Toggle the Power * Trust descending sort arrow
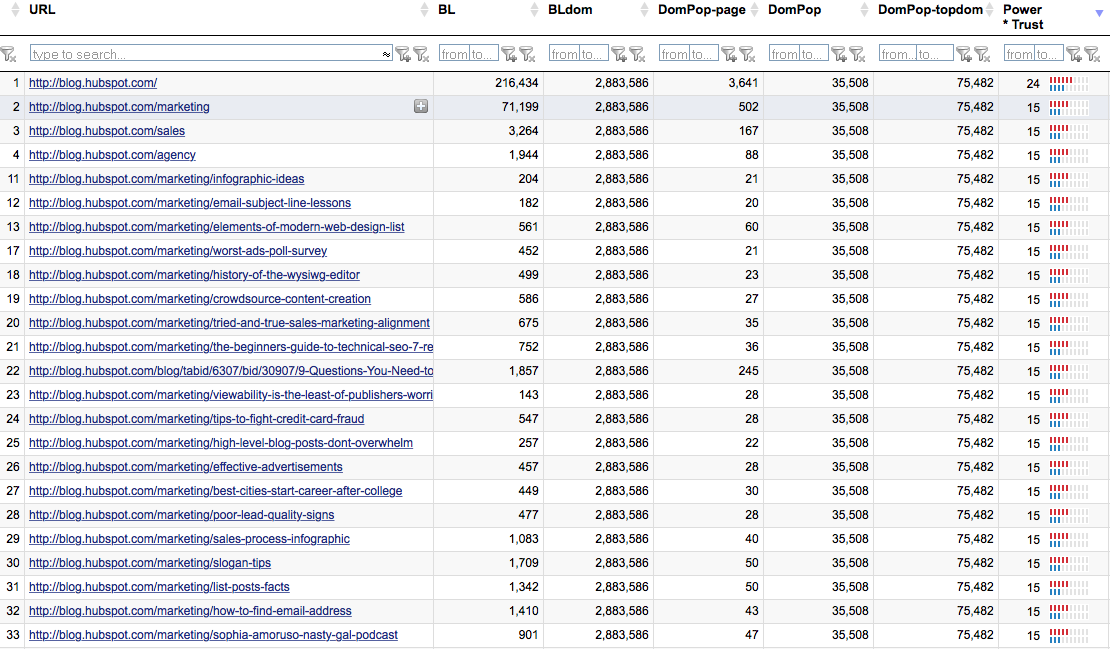Image resolution: width=1110 pixels, height=649 pixels. (1099, 13)
